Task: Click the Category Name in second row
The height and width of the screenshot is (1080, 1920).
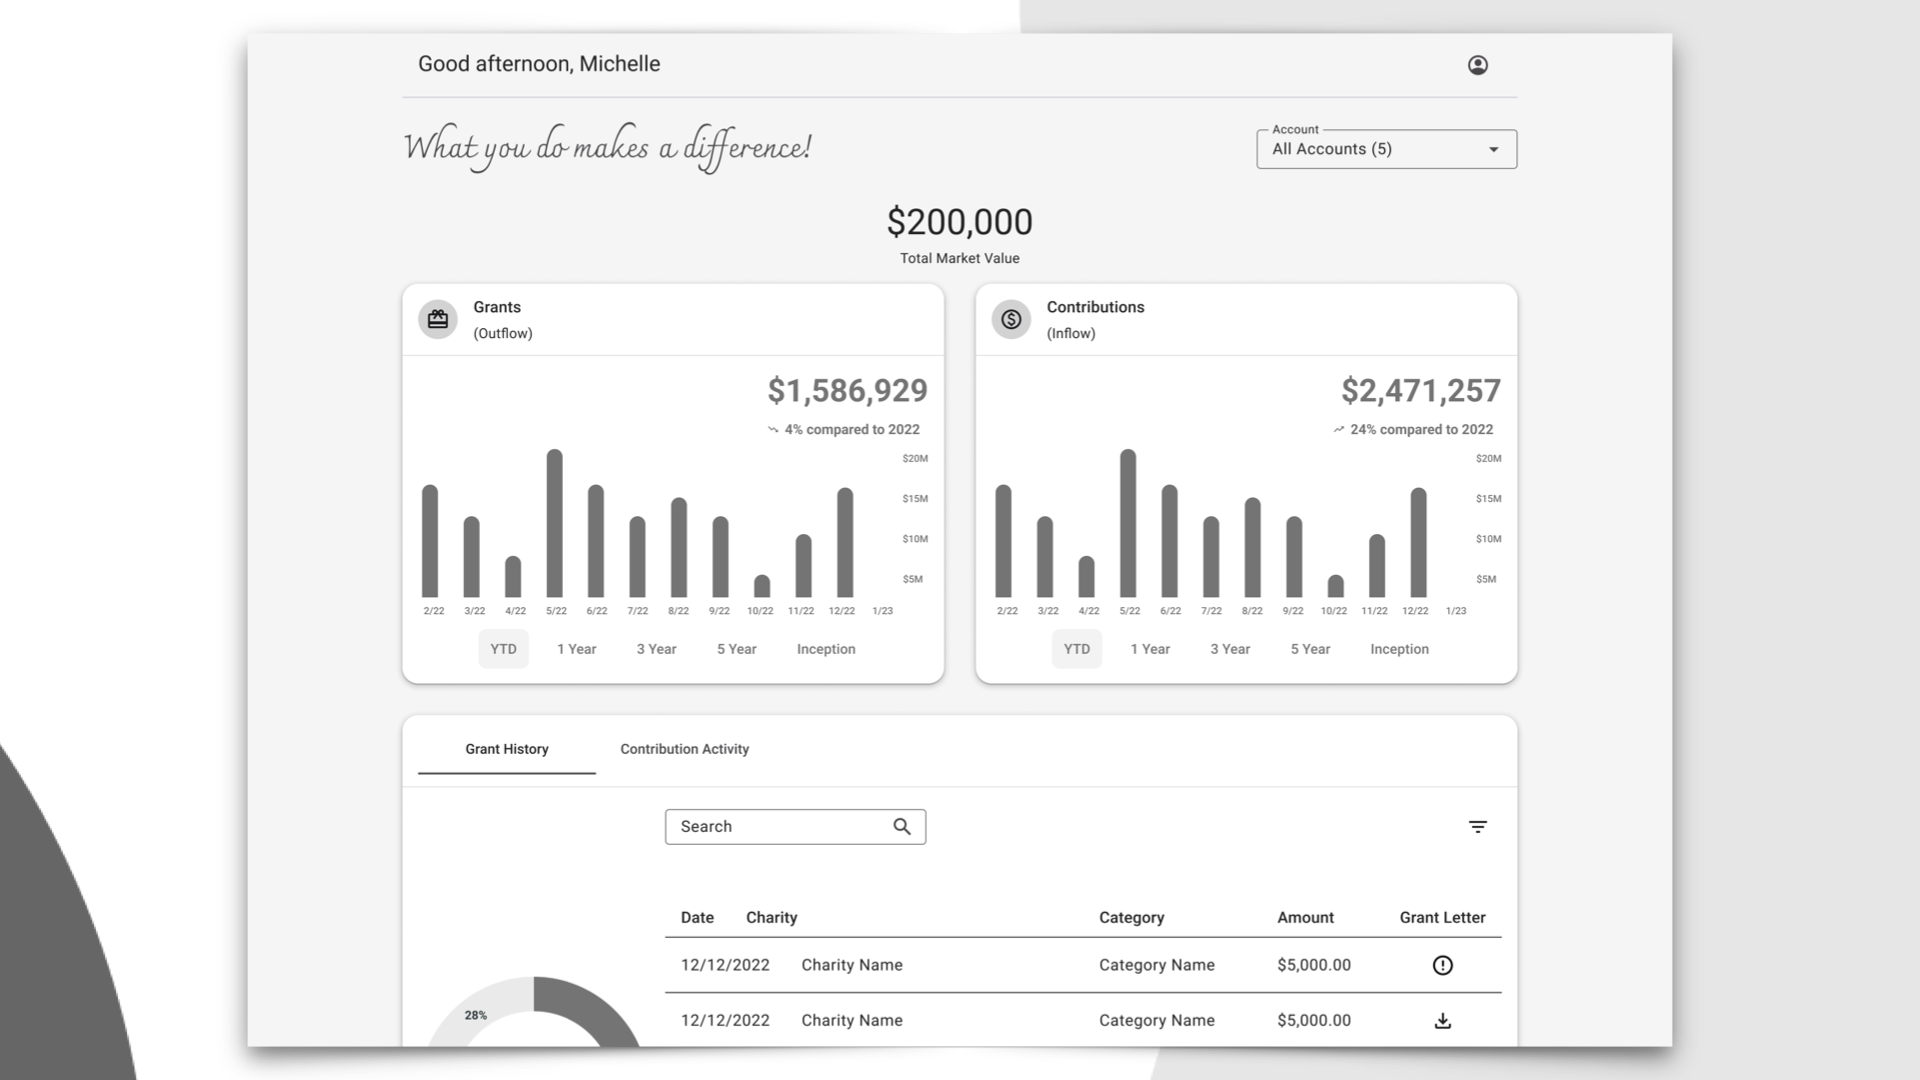Action: click(1156, 1021)
